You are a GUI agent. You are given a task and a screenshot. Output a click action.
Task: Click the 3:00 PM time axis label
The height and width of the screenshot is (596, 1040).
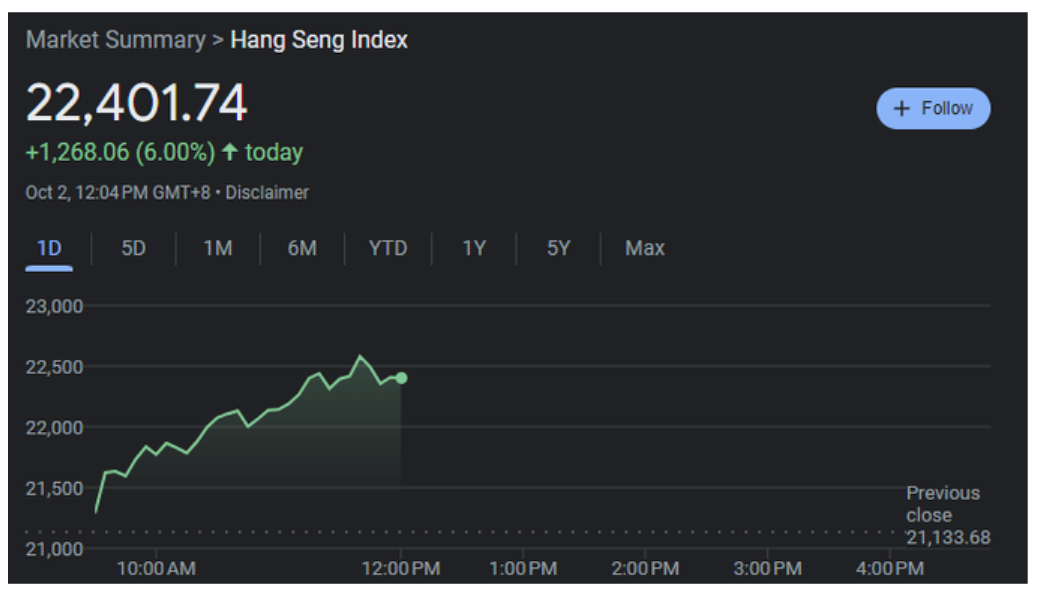(x=767, y=569)
